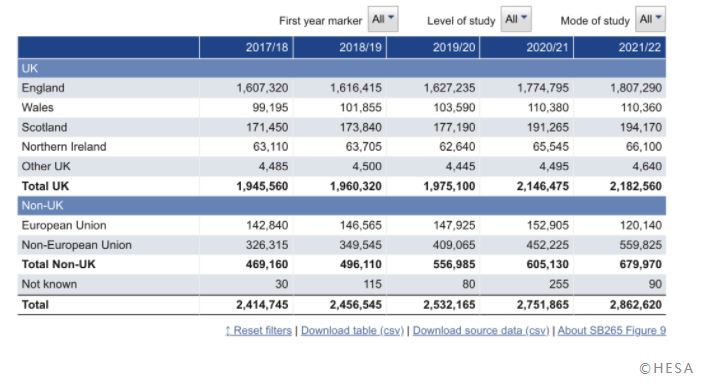Open the First year marker dropdown
This screenshot has width=703, height=387.
click(382, 19)
